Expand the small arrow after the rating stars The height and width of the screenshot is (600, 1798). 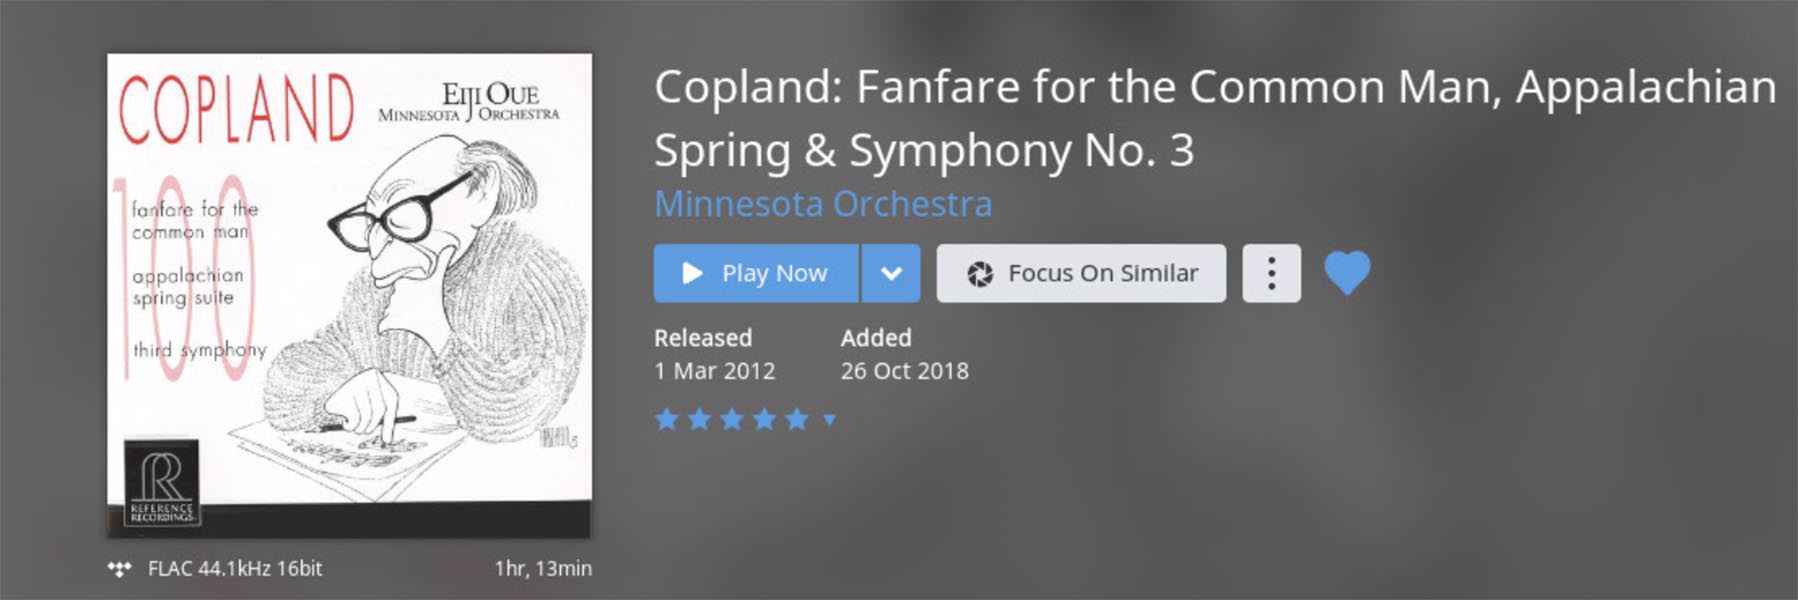[x=829, y=420]
